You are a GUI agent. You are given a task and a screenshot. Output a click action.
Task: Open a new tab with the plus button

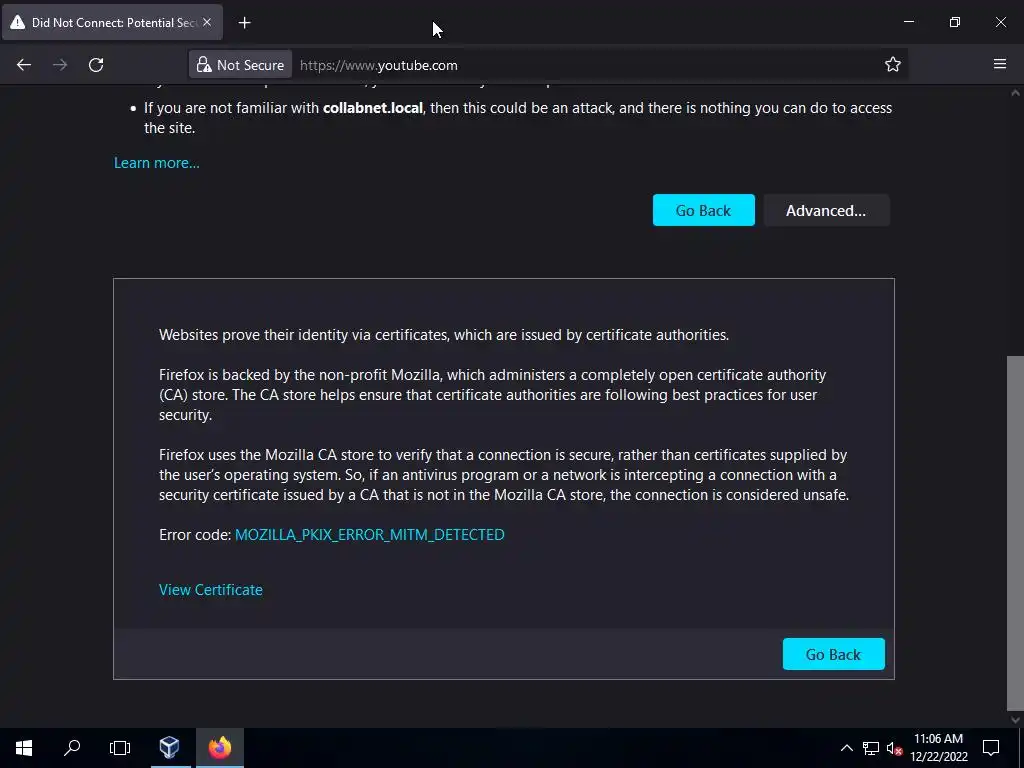(x=244, y=23)
